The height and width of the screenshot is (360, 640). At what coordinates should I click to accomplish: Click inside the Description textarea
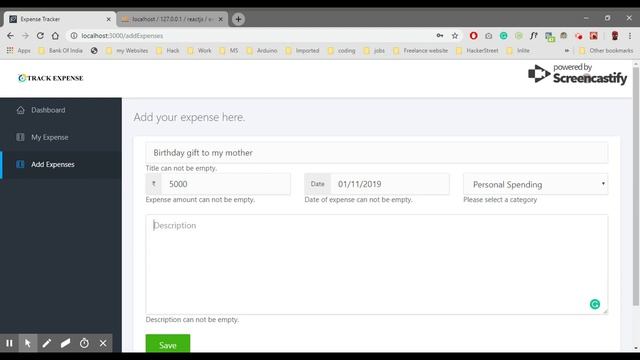coord(376,264)
